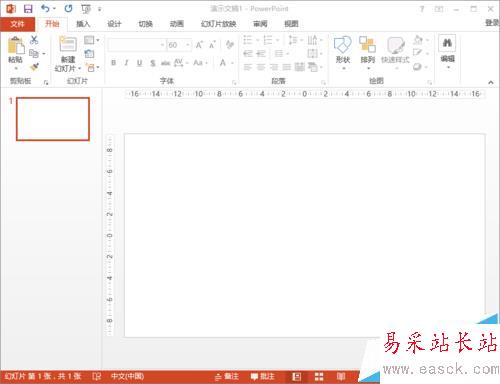Click the Undo arrow icon

point(45,9)
